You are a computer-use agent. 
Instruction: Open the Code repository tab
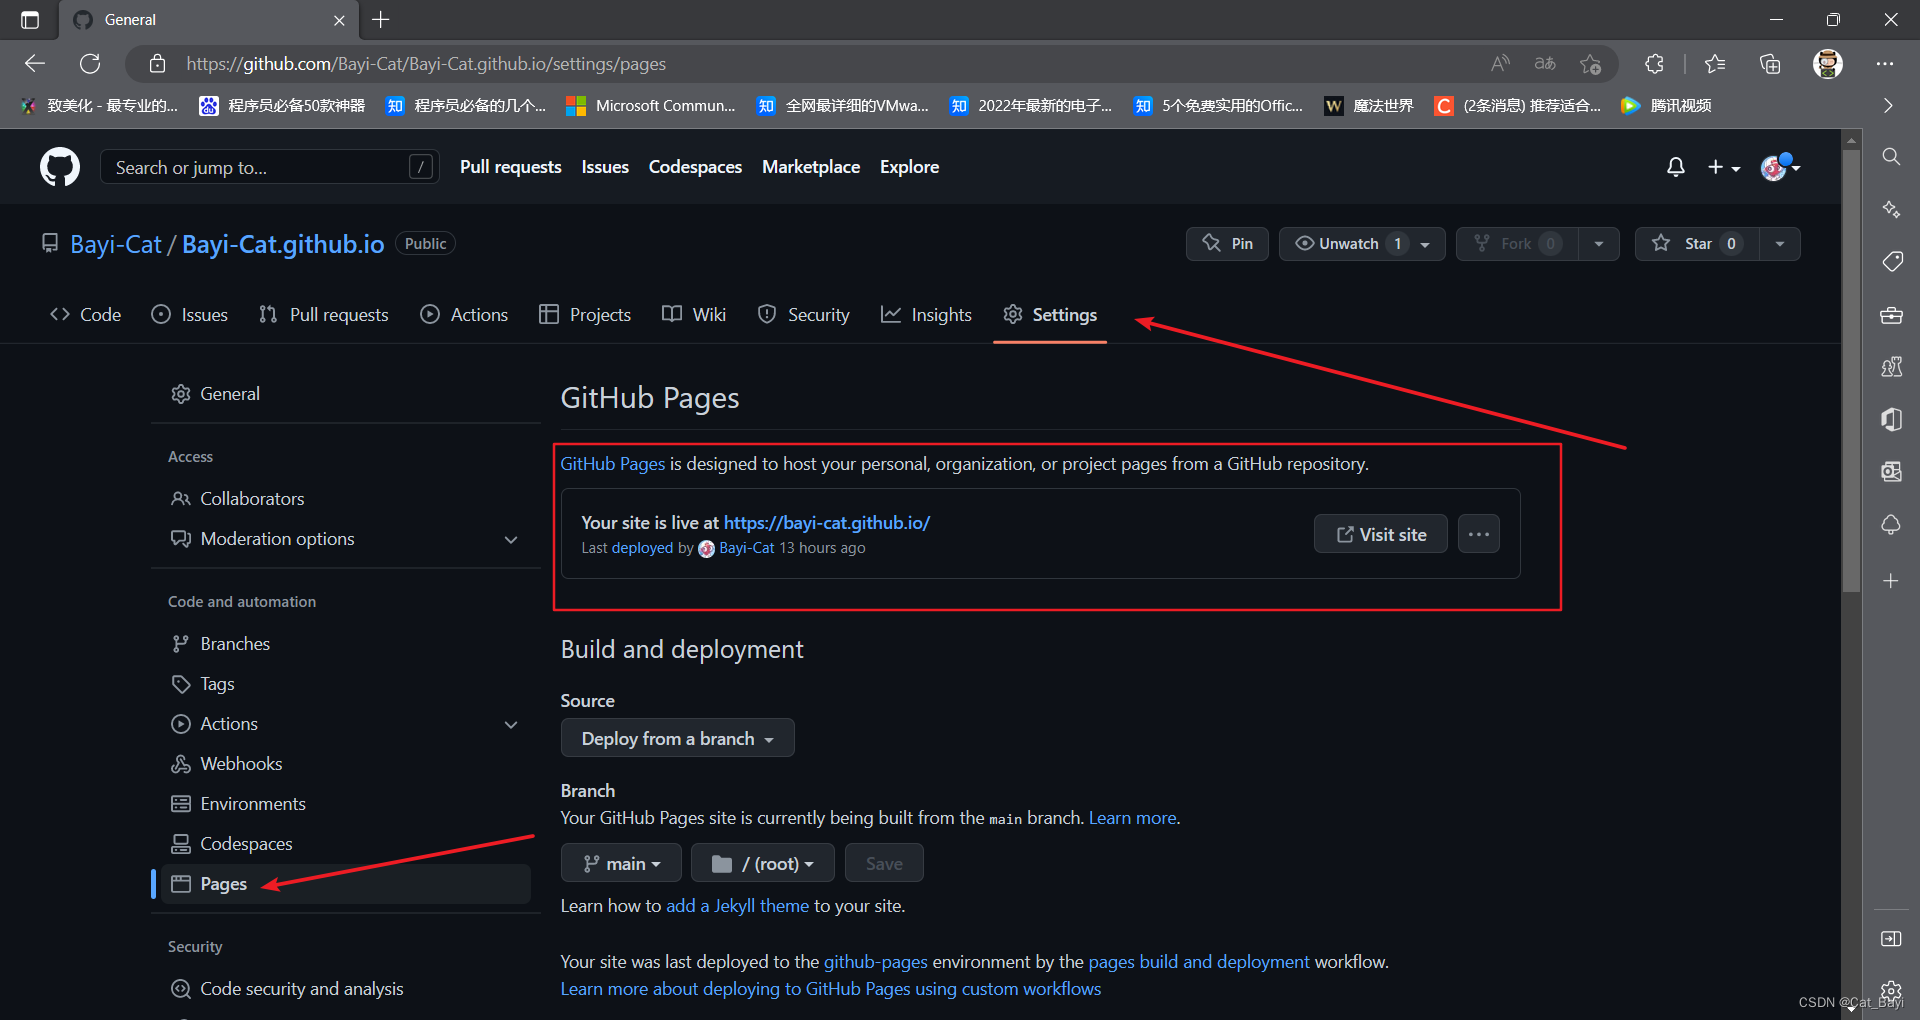[x=86, y=315]
